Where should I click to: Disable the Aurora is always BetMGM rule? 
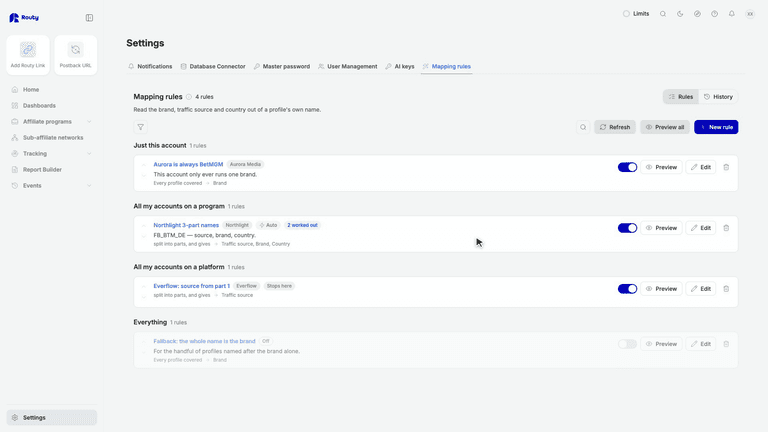pyautogui.click(x=627, y=167)
